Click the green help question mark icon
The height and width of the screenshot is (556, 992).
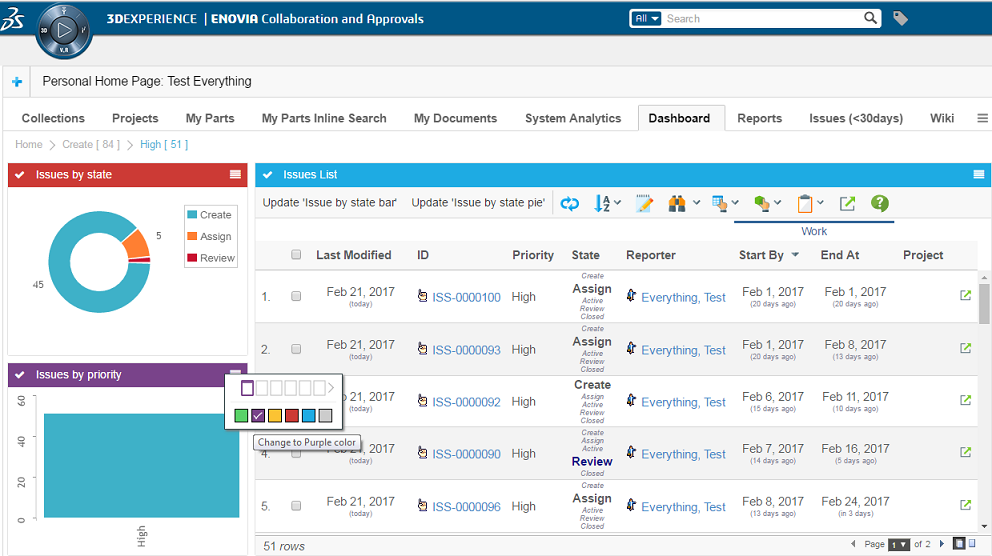coord(879,203)
